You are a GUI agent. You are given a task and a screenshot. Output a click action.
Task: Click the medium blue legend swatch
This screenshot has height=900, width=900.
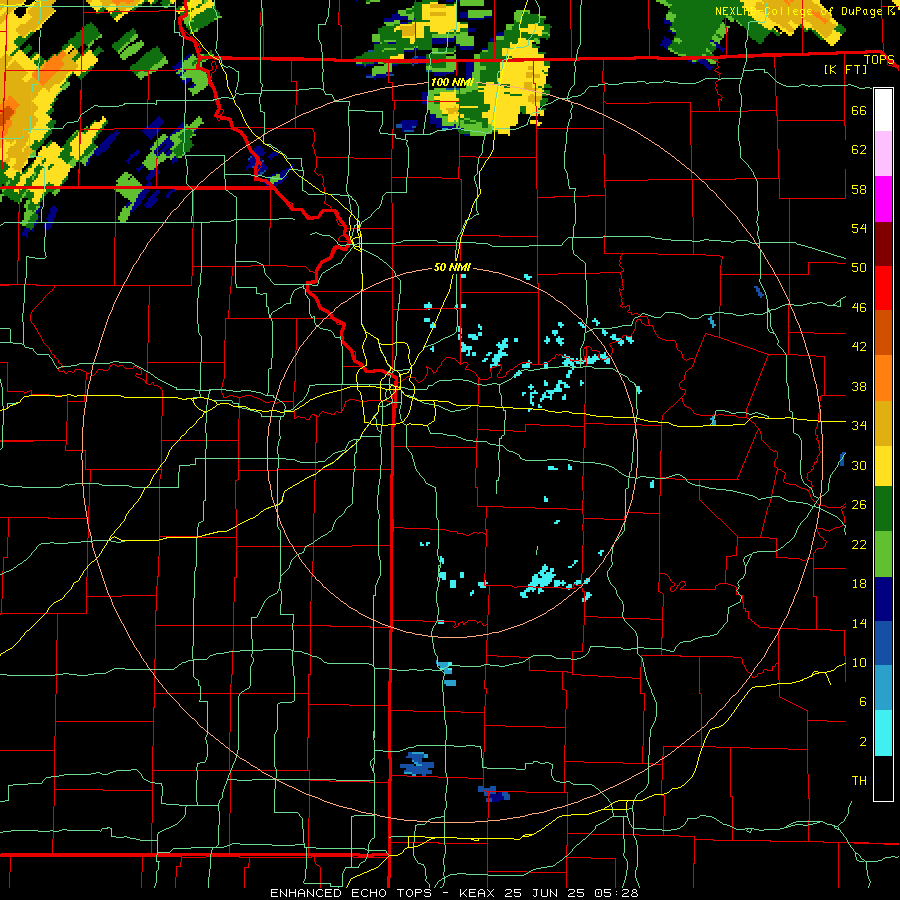click(883, 643)
